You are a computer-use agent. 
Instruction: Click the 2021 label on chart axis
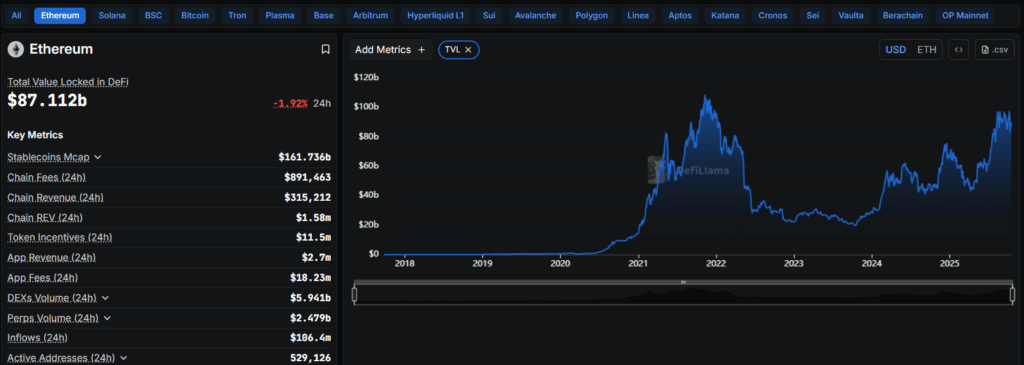pyautogui.click(x=637, y=264)
